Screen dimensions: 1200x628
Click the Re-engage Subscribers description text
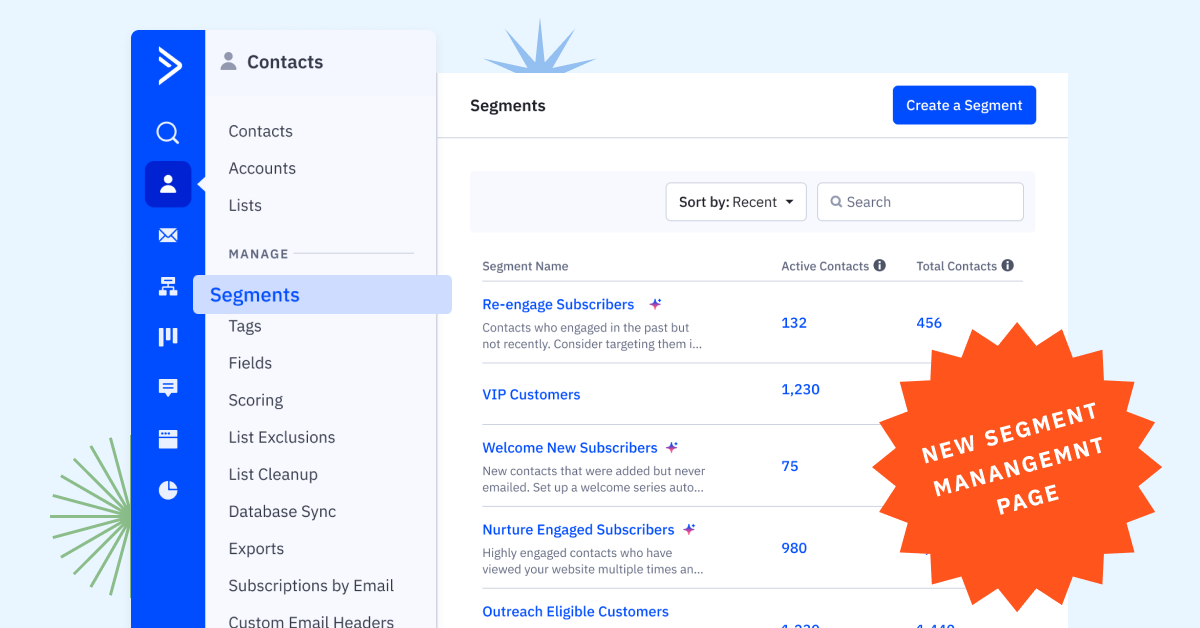(x=592, y=336)
